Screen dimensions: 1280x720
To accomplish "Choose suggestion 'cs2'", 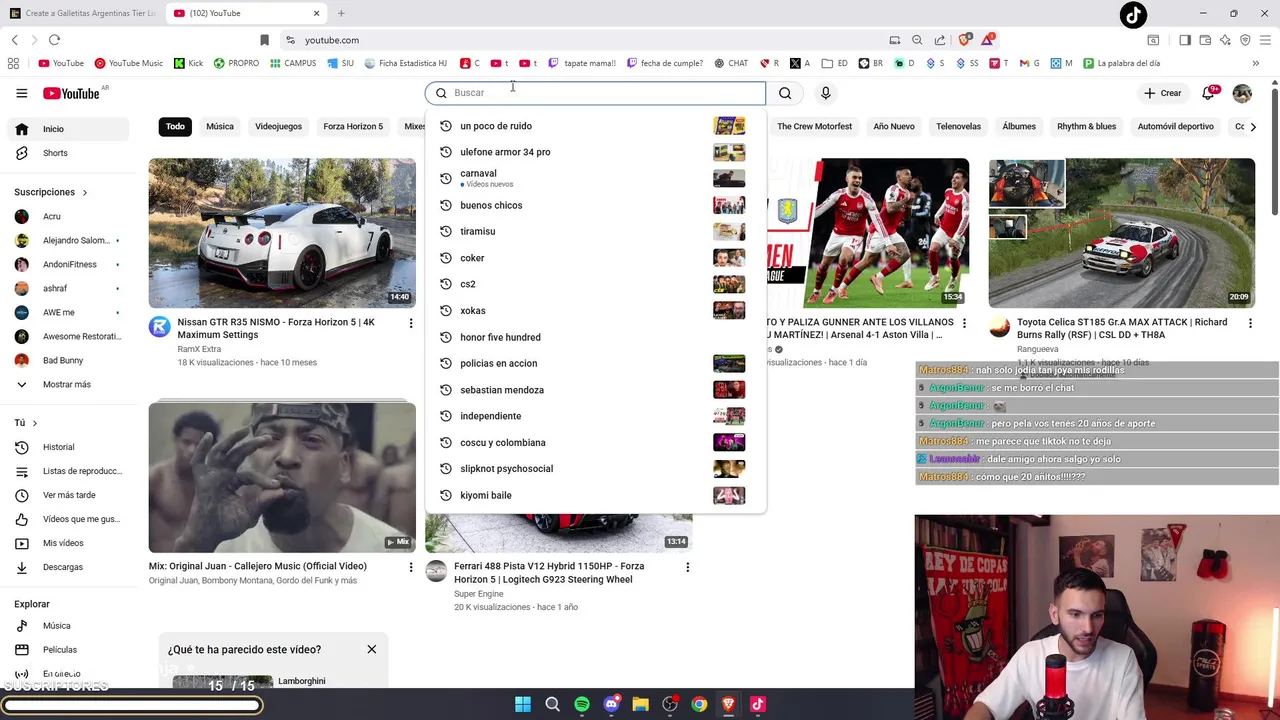I will pos(595,284).
